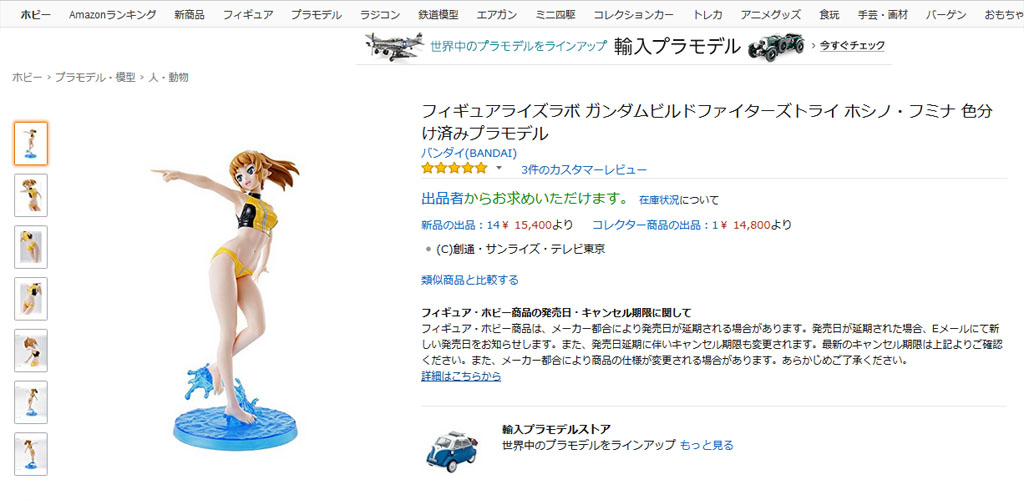This screenshot has height=500, width=1024.
Task: Expand the star rating dropdown arrow
Action: tap(500, 168)
